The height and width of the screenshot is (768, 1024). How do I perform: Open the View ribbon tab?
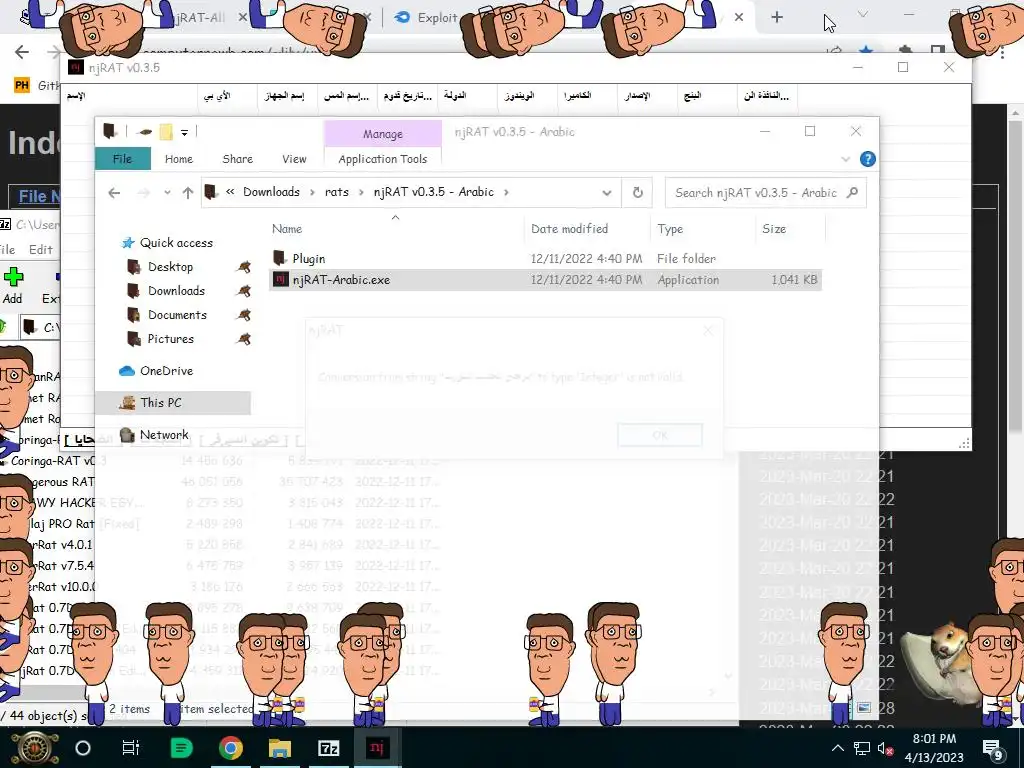tap(294, 159)
